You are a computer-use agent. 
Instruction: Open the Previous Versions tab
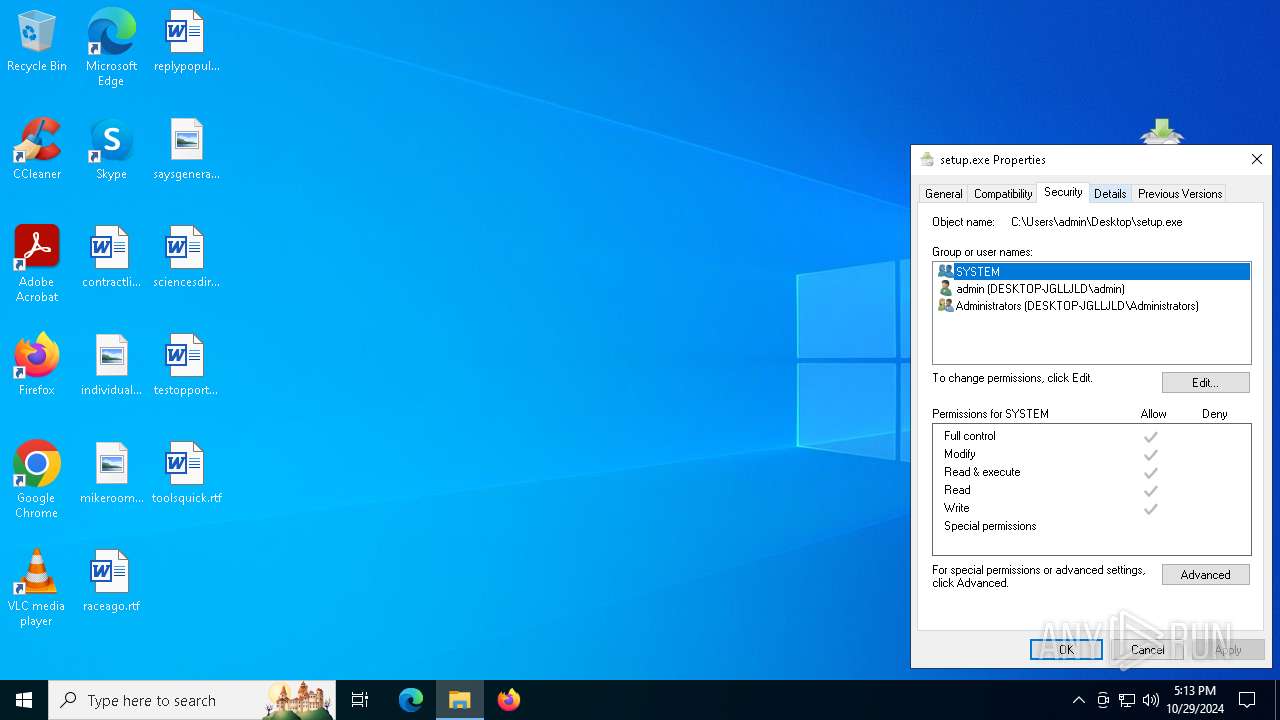[1179, 194]
